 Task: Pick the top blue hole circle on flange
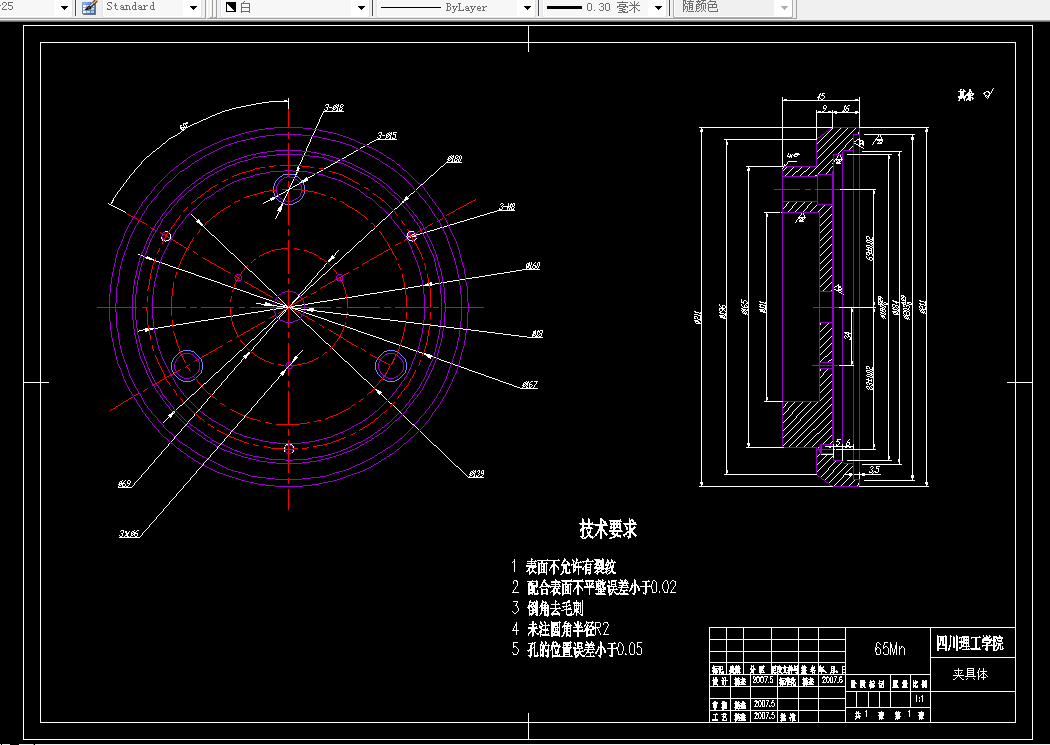(x=290, y=188)
